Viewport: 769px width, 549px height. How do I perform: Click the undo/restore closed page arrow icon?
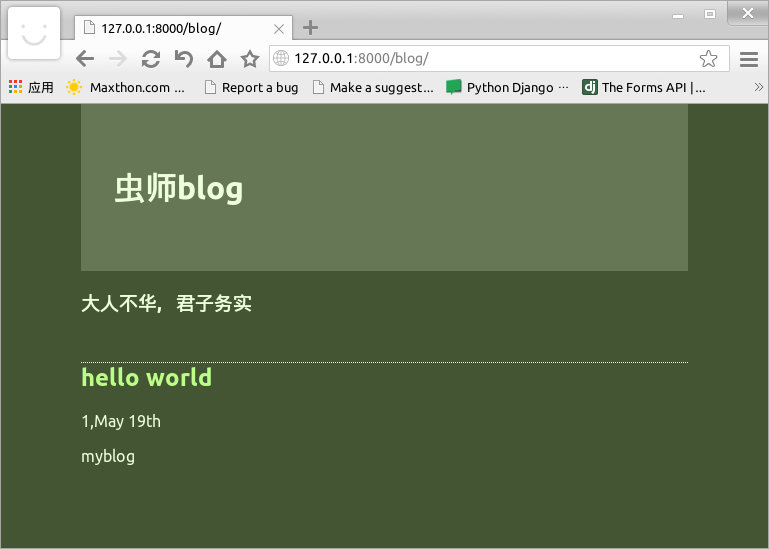(x=183, y=59)
